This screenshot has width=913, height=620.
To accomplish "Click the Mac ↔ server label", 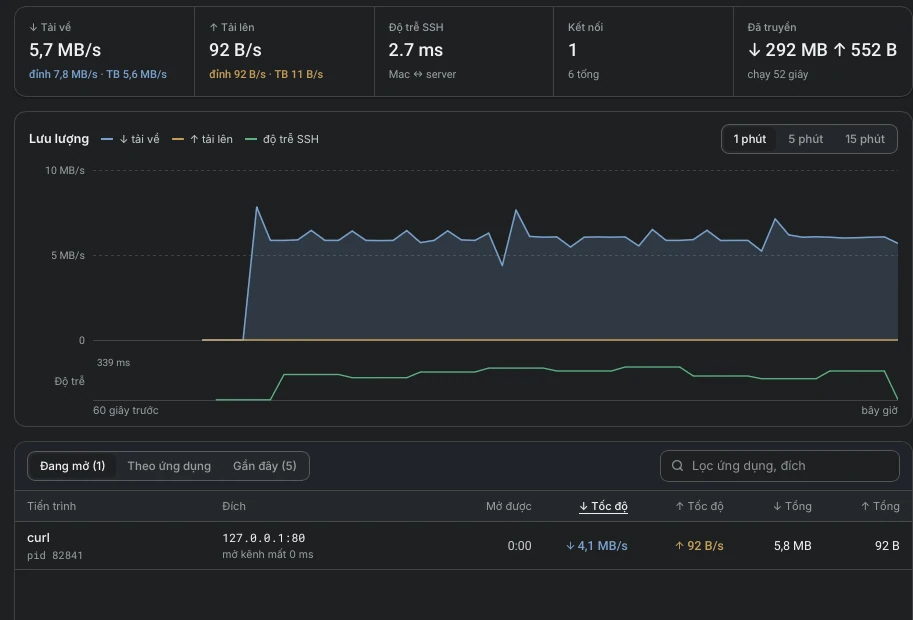I will pyautogui.click(x=422, y=75).
